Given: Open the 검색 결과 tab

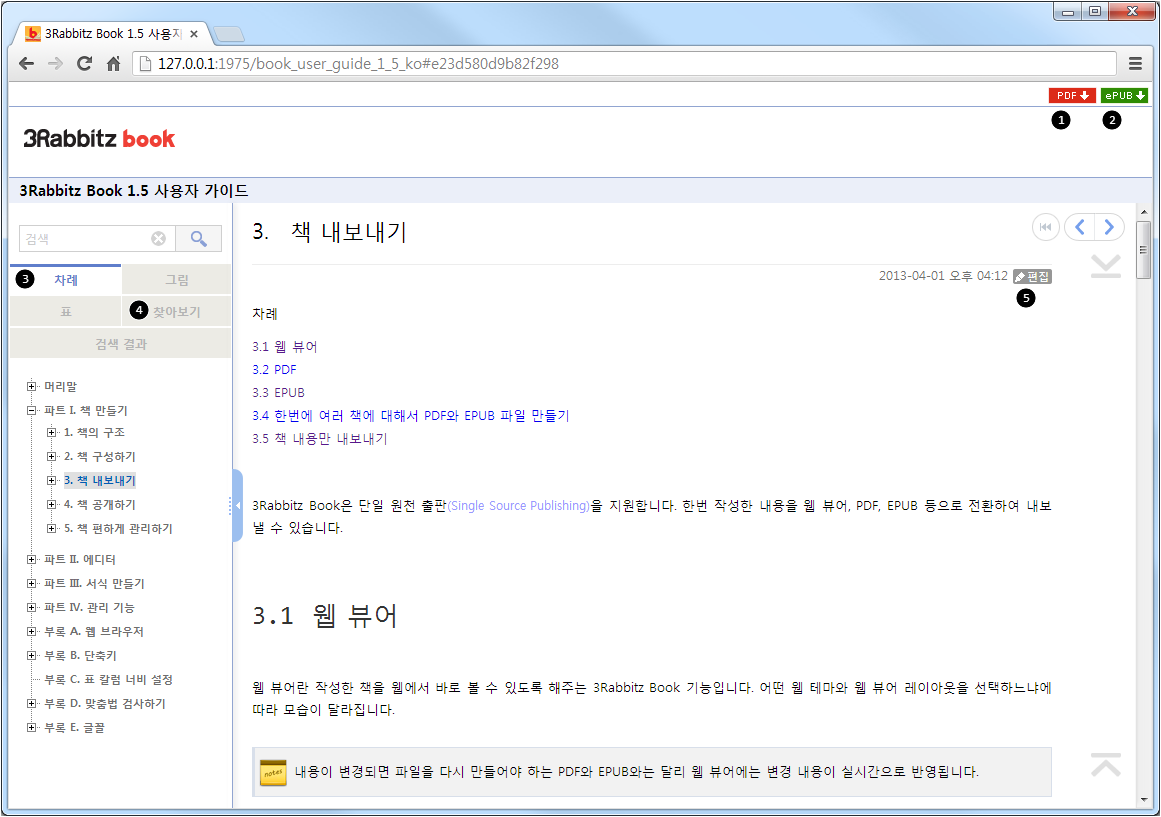Looking at the screenshot, I should click(121, 344).
